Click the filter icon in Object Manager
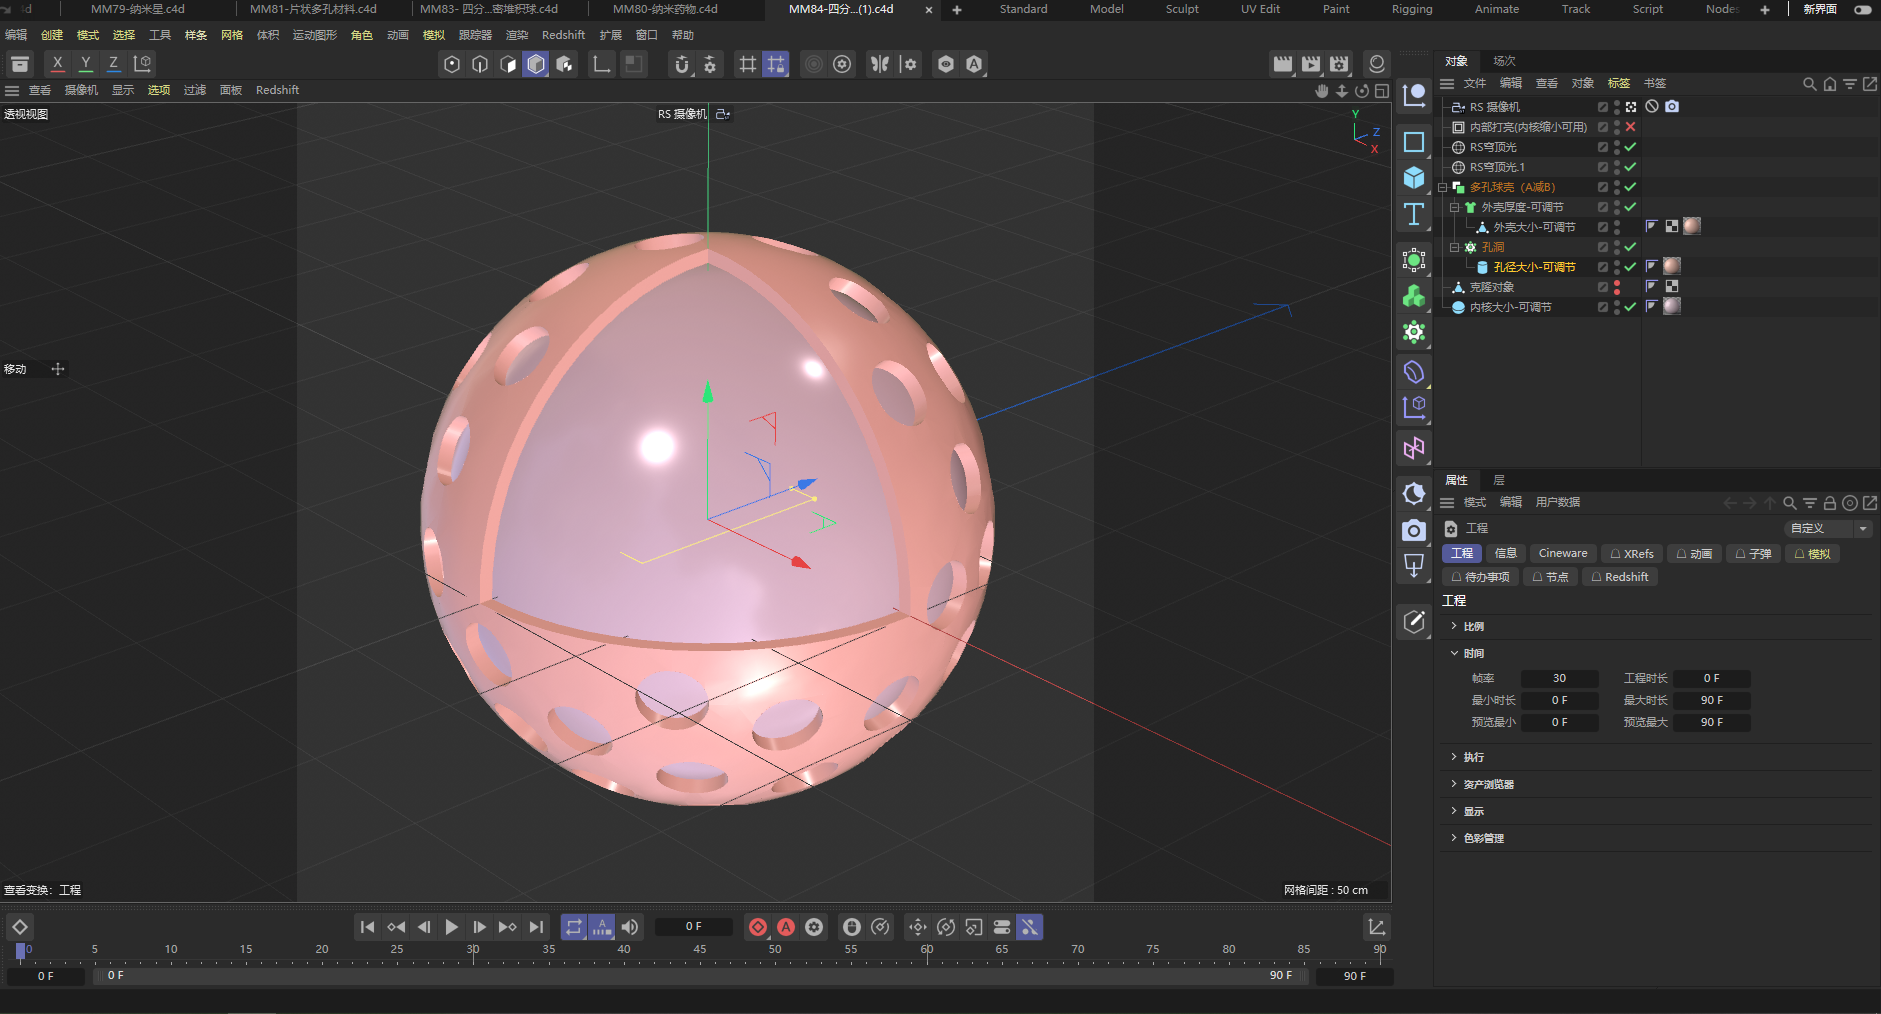This screenshot has width=1881, height=1014. tap(1849, 84)
